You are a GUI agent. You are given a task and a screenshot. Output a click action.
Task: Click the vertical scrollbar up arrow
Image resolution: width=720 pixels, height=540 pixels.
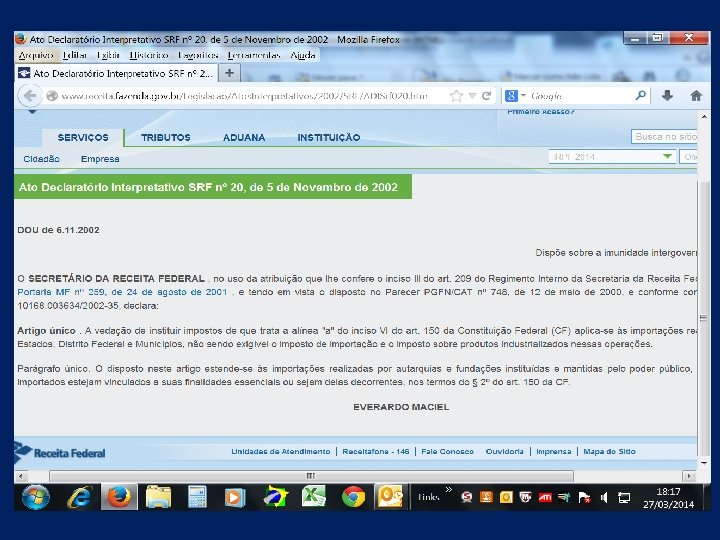pyautogui.click(x=703, y=117)
